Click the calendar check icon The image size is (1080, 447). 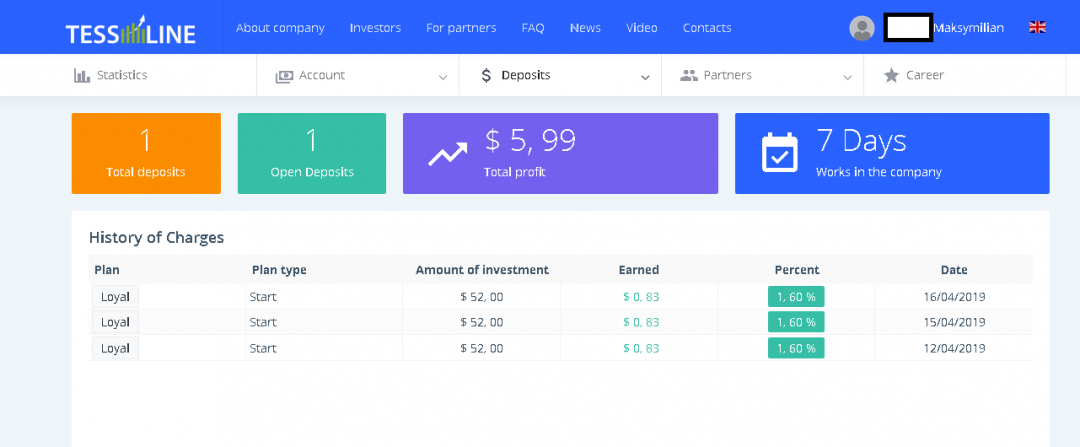click(x=780, y=153)
